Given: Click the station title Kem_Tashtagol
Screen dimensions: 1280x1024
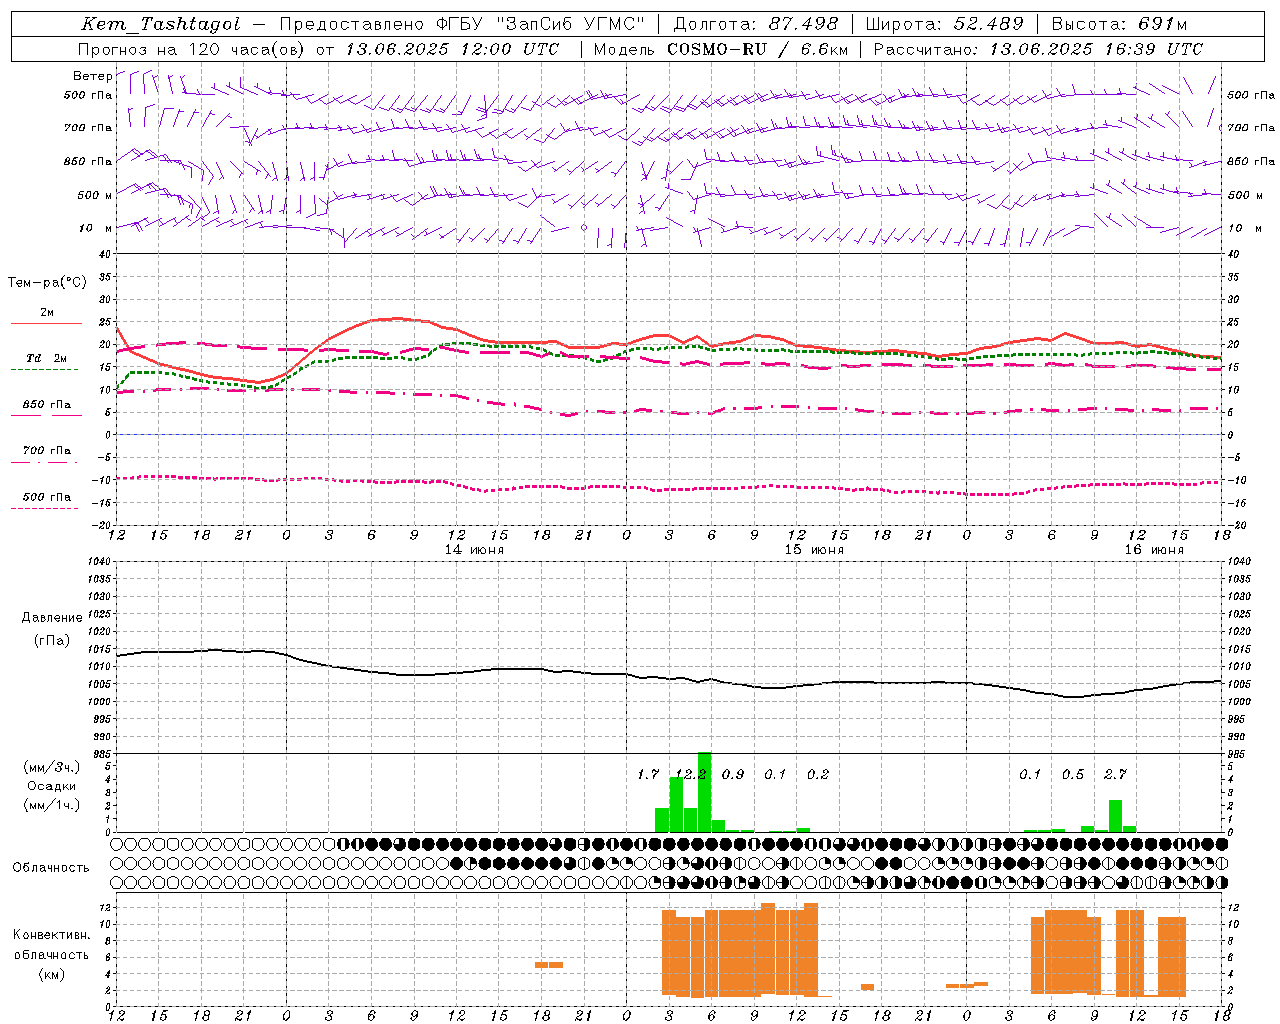Looking at the screenshot, I should pos(161,25).
